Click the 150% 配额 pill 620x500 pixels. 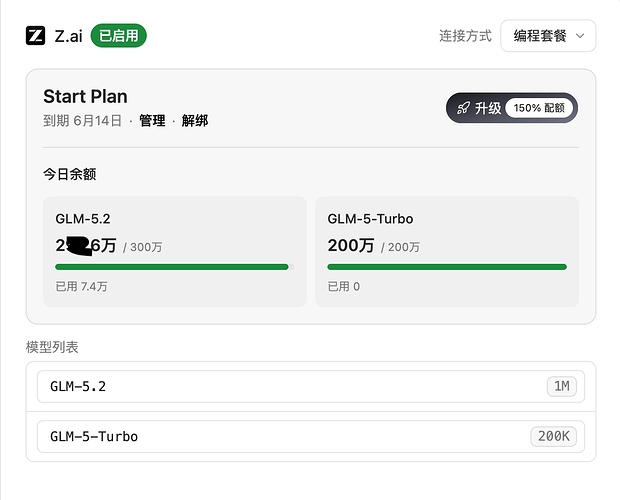pos(539,108)
